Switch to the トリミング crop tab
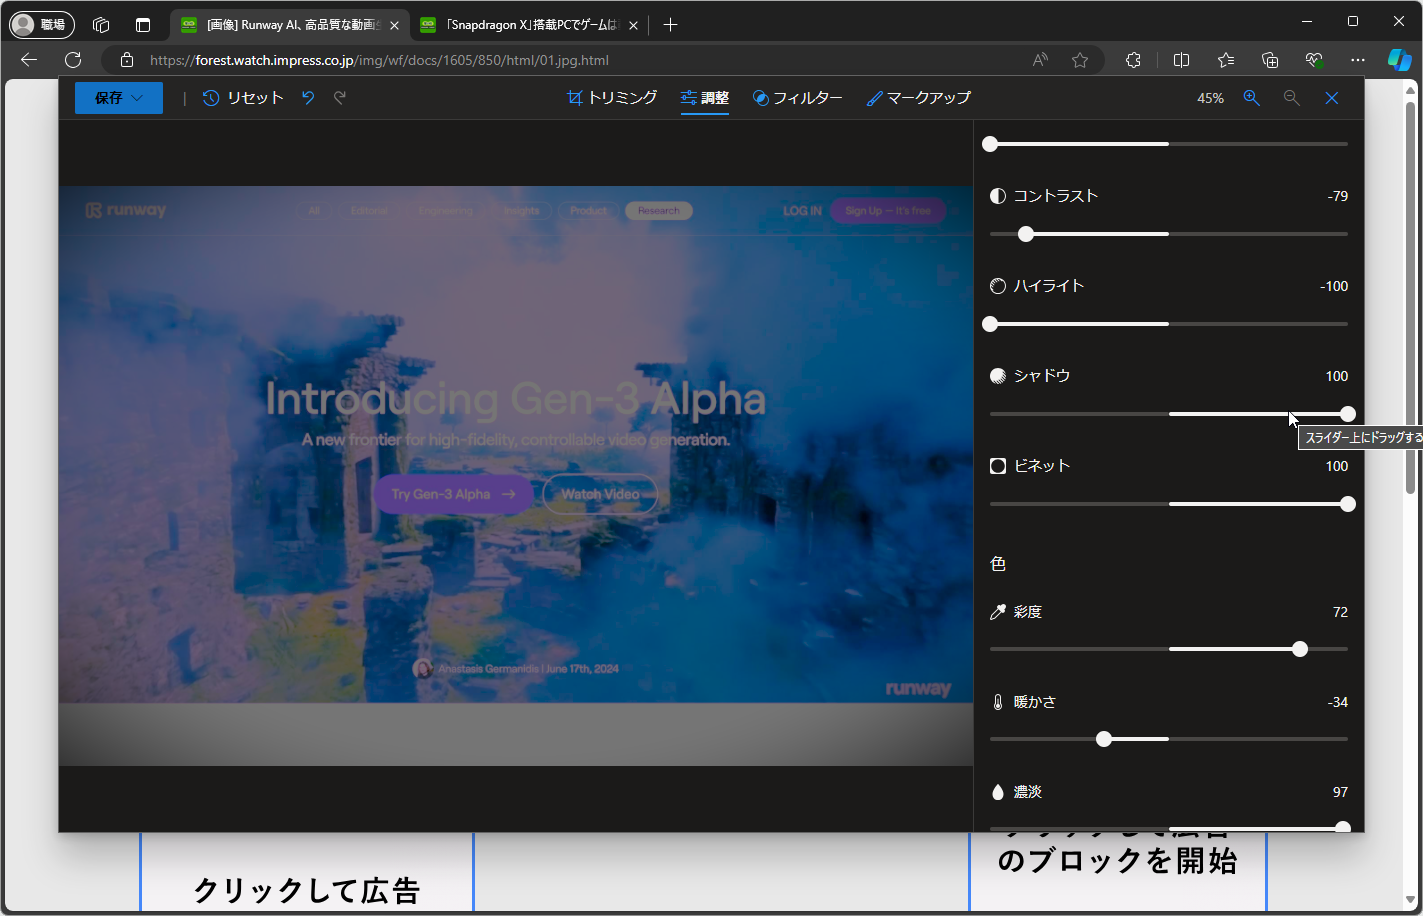The width and height of the screenshot is (1423, 916). click(612, 98)
